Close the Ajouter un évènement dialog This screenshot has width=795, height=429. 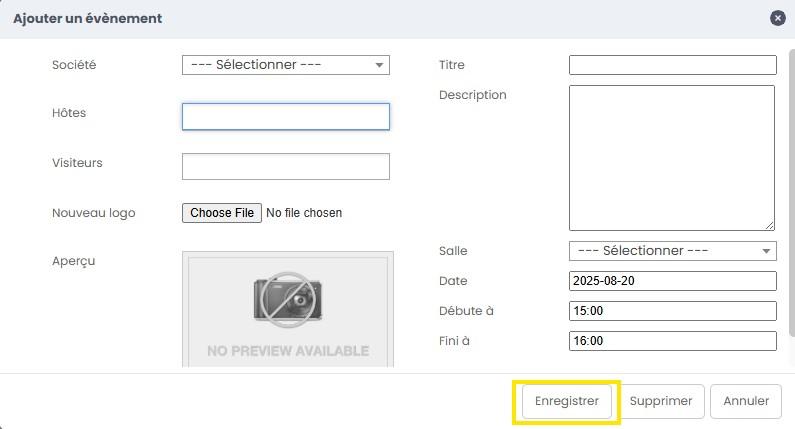coord(777,18)
